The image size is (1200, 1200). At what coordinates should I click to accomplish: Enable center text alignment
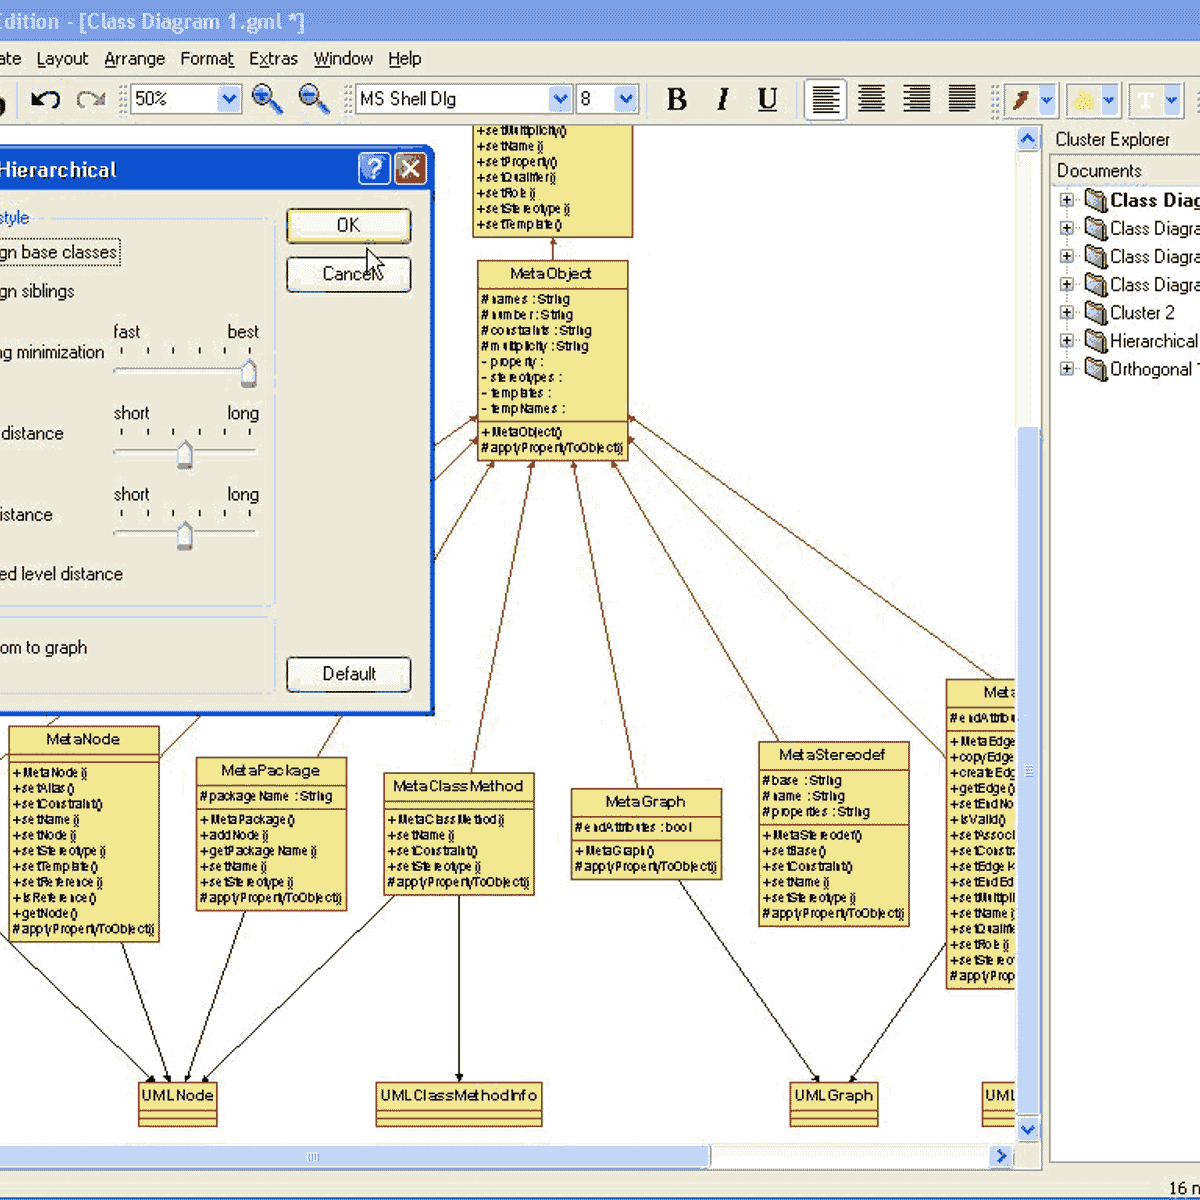point(871,99)
